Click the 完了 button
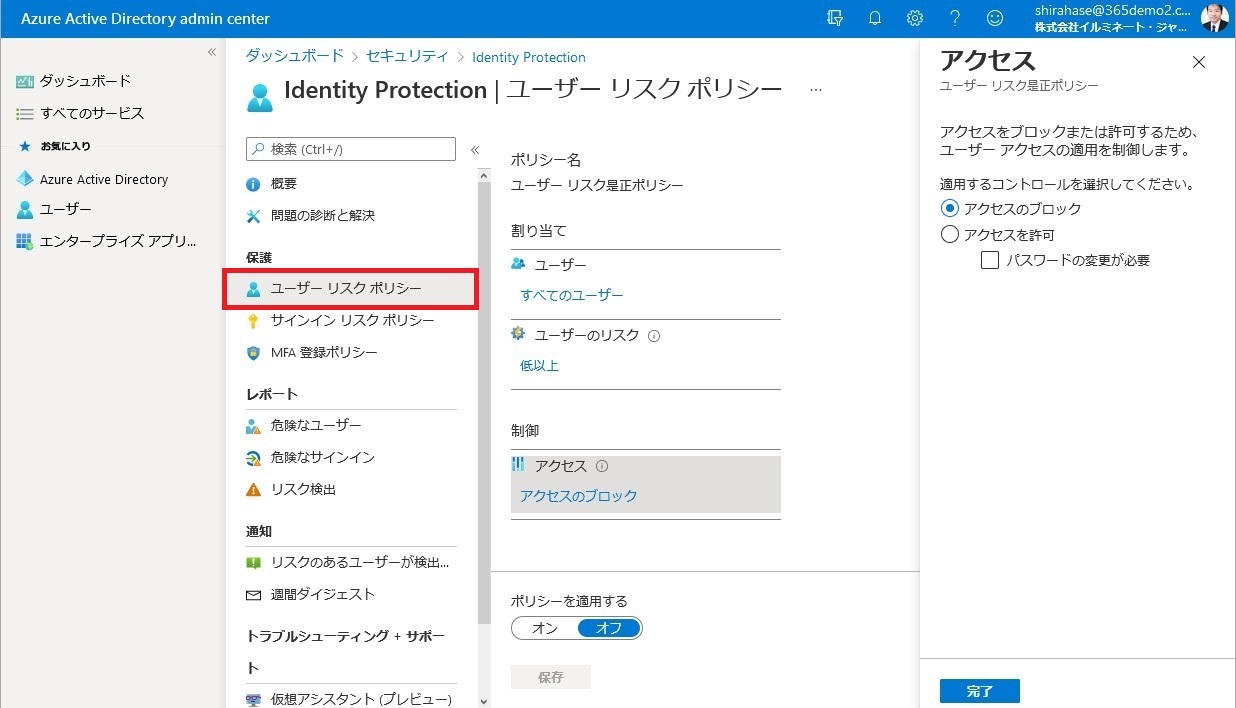 (x=980, y=691)
